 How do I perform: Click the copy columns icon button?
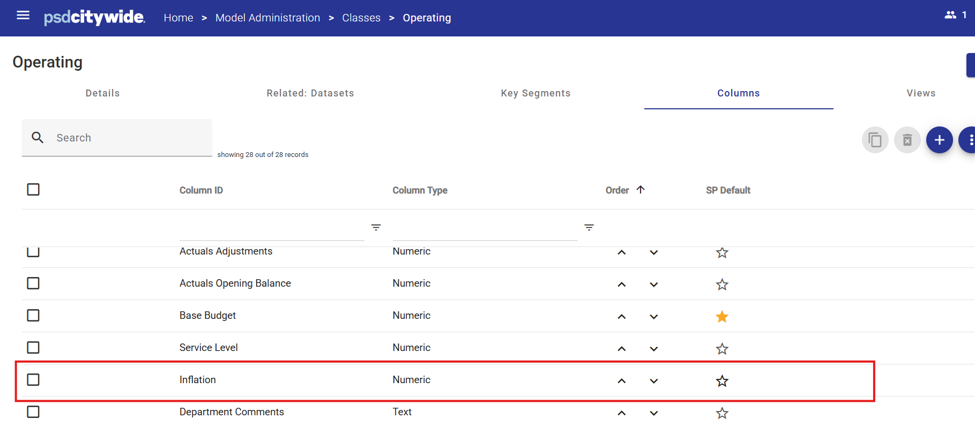(x=875, y=140)
